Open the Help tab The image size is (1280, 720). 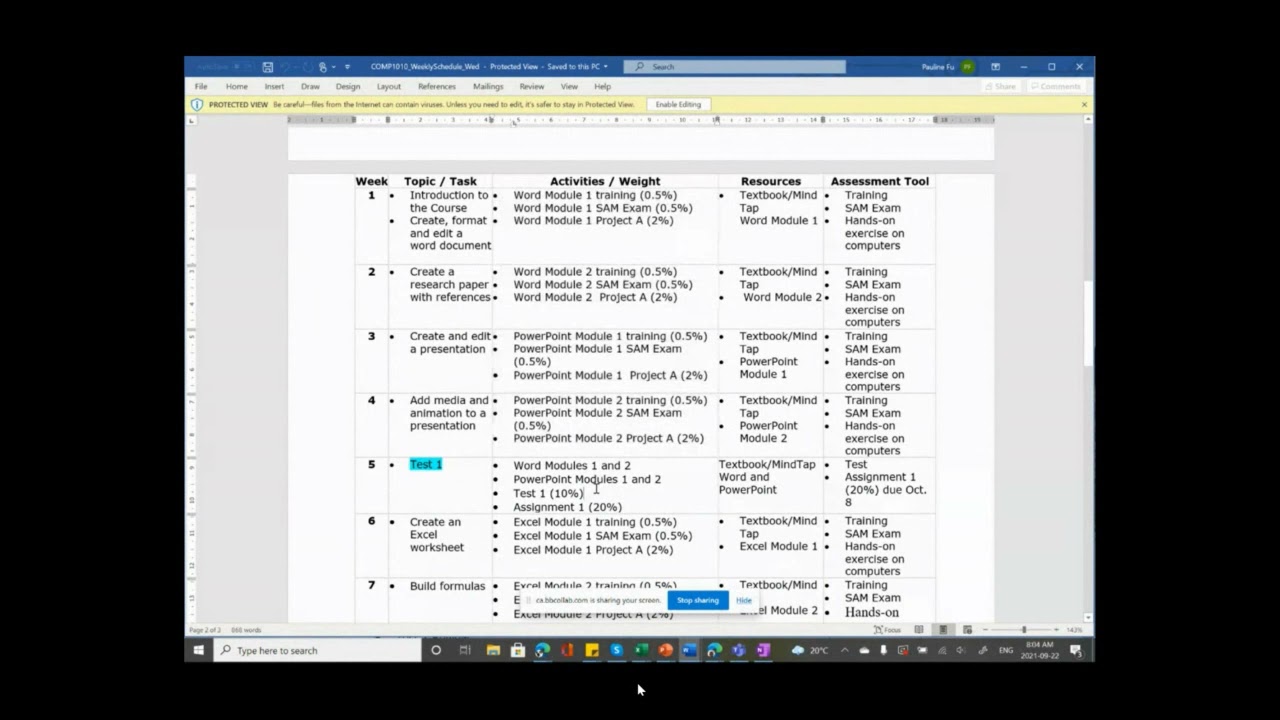click(602, 87)
